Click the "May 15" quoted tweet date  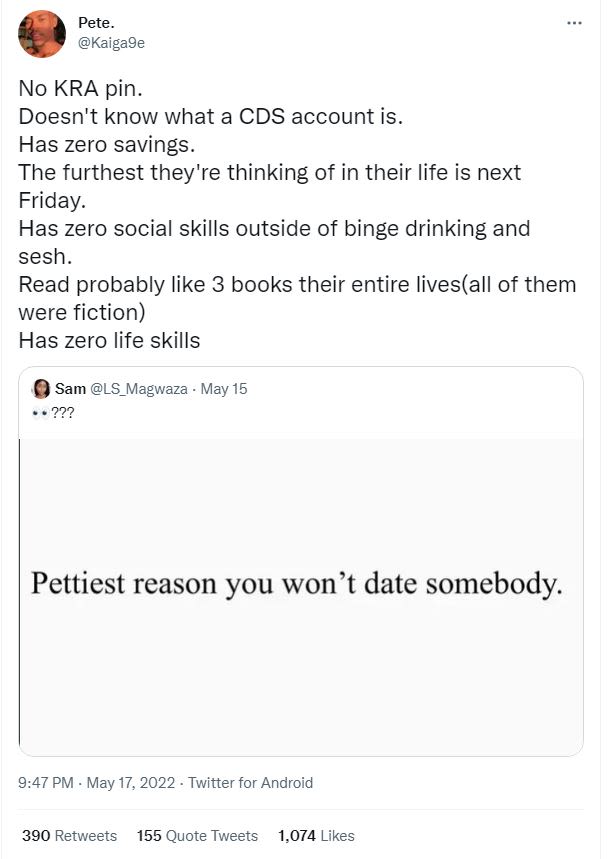pyautogui.click(x=224, y=389)
